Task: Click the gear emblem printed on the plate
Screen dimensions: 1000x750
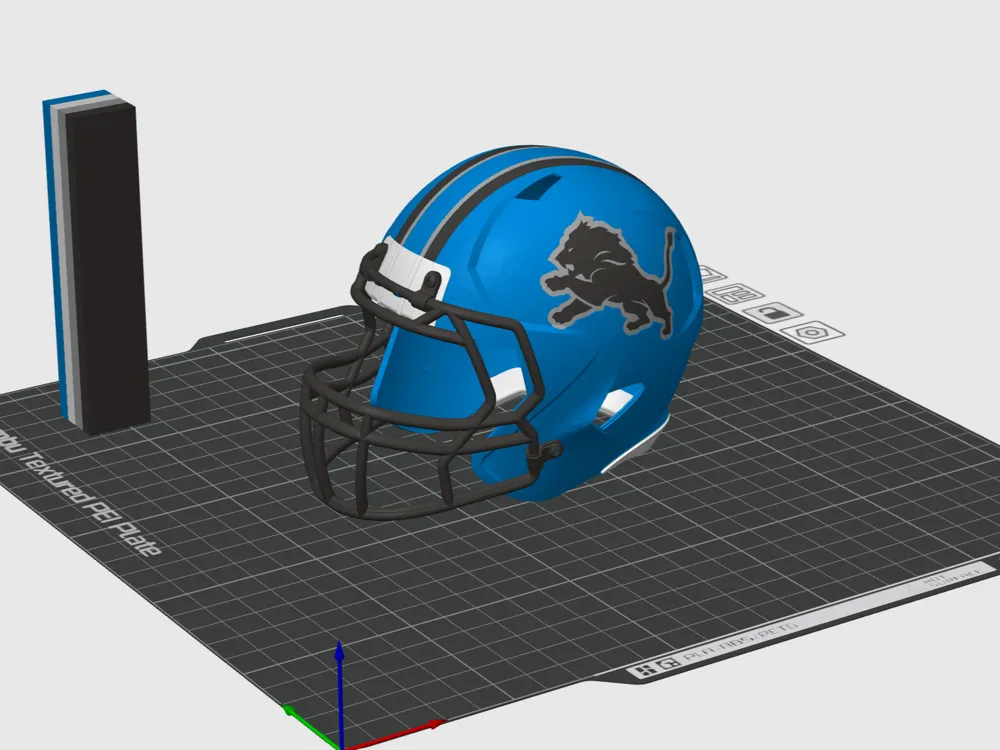Action: (812, 332)
